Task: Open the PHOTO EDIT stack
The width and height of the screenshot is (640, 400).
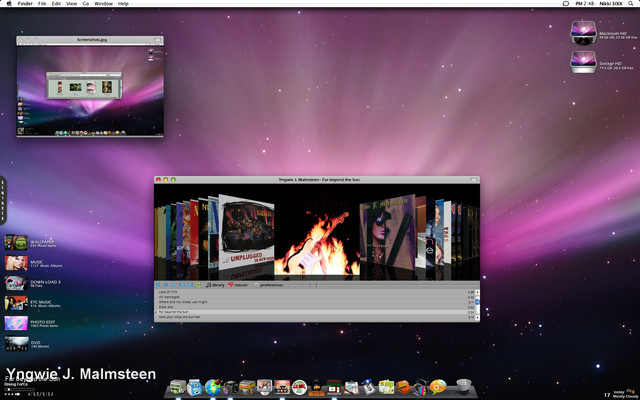Action: 16,323
